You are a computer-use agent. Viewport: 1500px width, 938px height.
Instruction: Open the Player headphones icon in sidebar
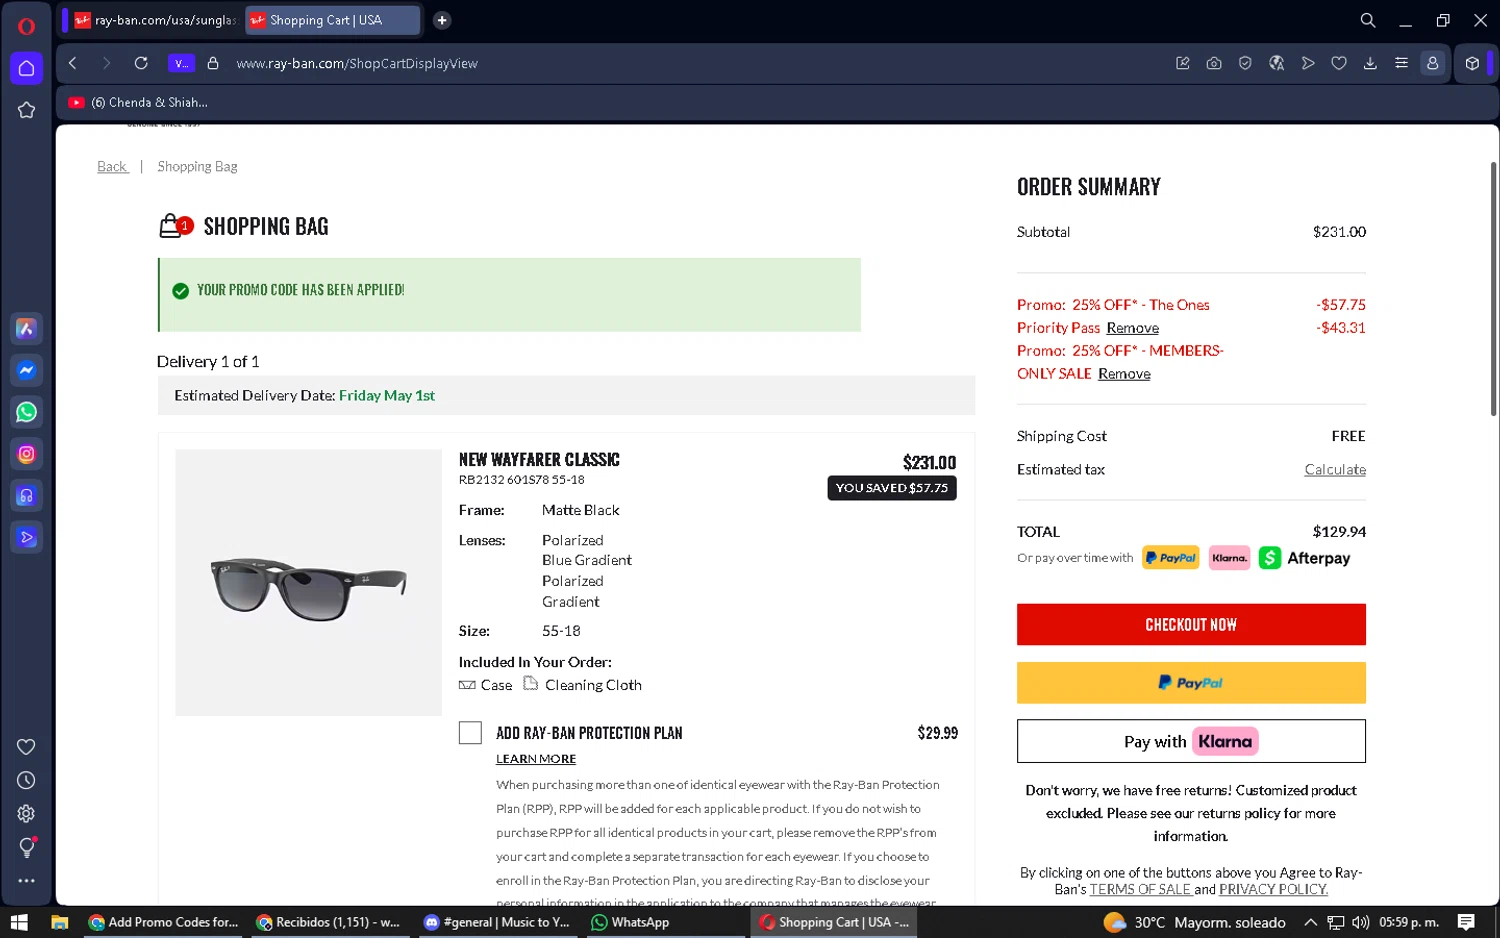click(x=26, y=496)
